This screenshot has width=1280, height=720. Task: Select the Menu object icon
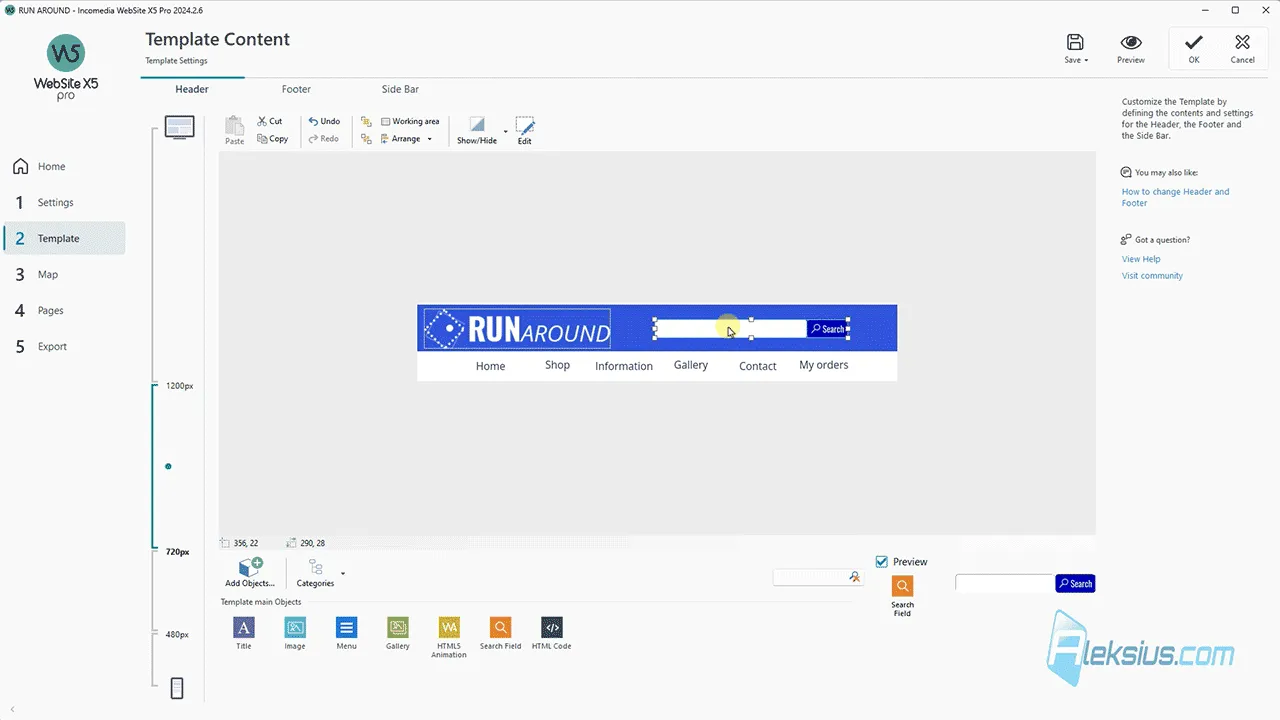(x=346, y=627)
